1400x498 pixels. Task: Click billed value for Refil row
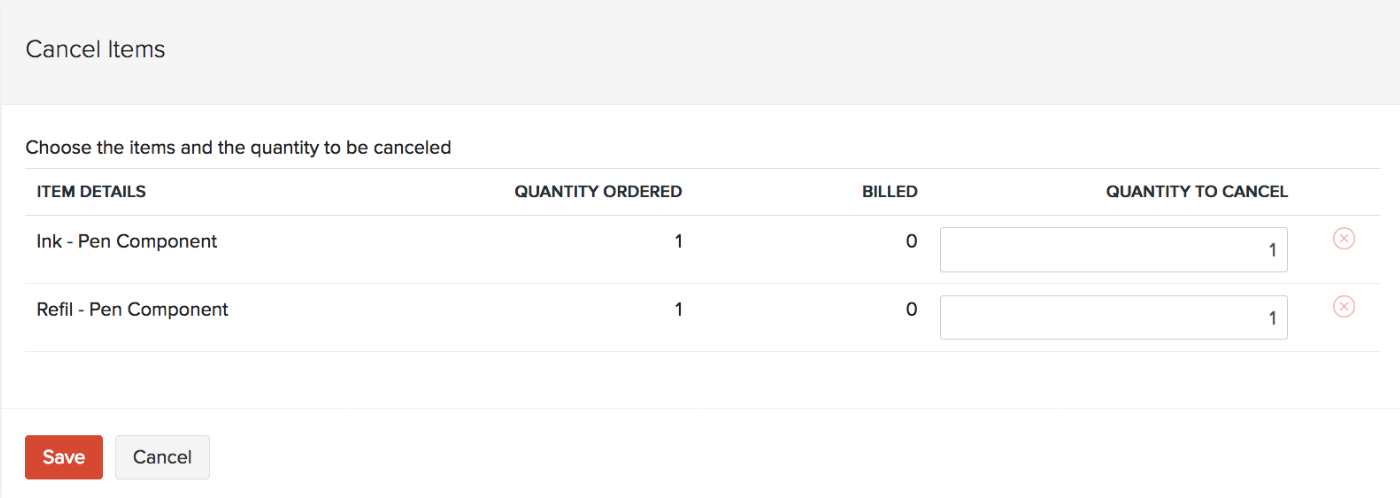pos(911,310)
